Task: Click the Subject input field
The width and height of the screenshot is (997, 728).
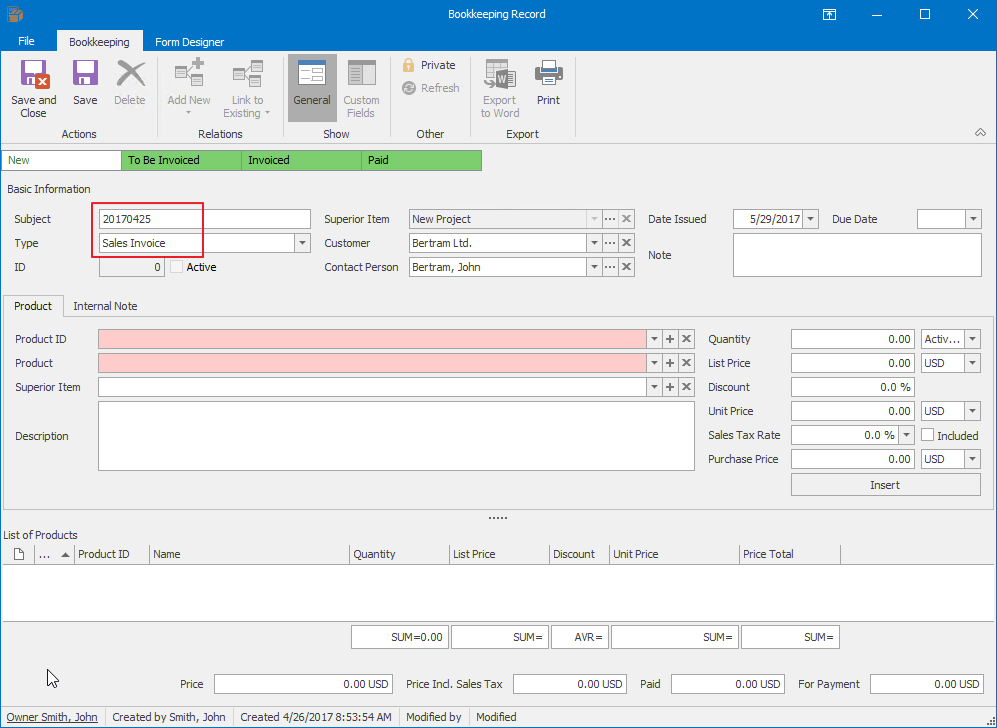Action: (x=205, y=219)
